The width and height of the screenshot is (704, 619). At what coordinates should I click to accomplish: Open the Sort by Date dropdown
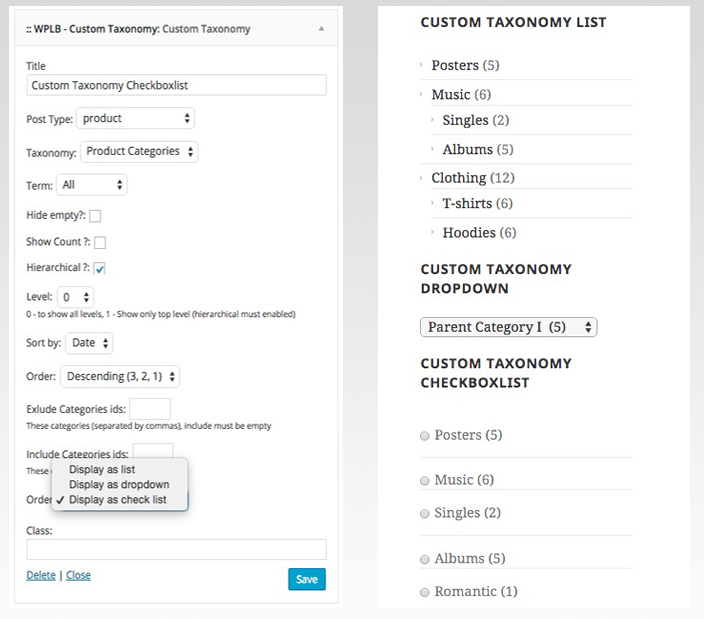89,344
